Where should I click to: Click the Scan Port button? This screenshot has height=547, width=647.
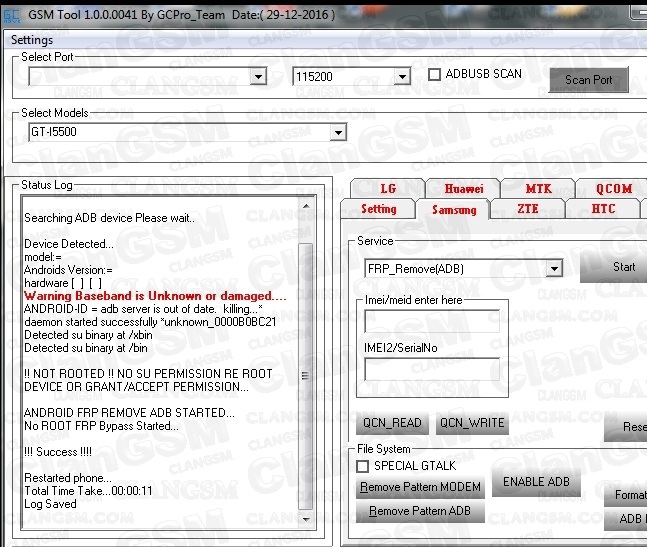(589, 80)
